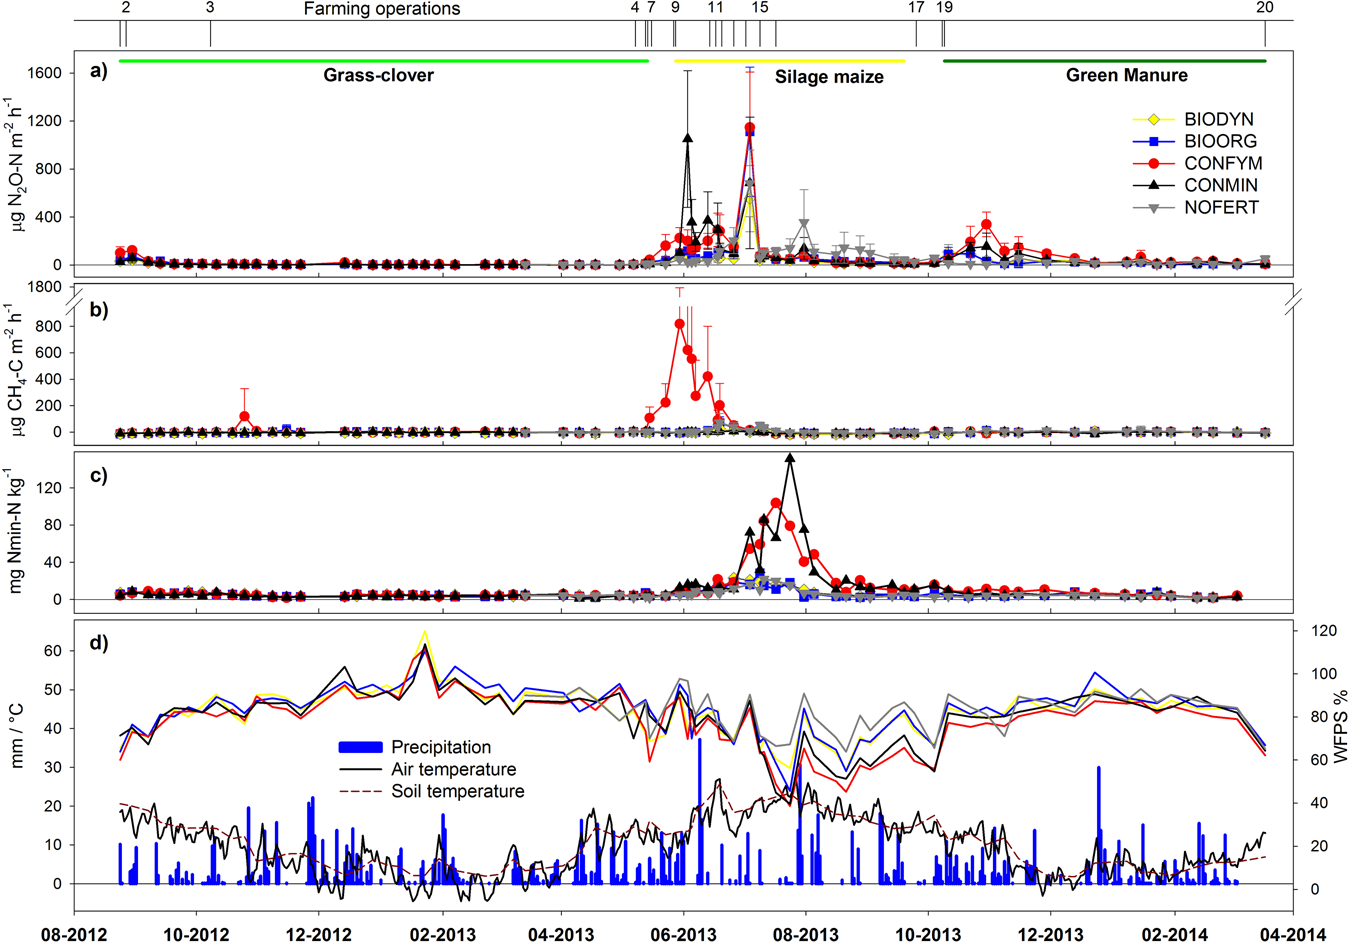Click the blue square BIOORG legend marker
Image resolution: width=1349 pixels, height=943 pixels.
tap(1152, 142)
